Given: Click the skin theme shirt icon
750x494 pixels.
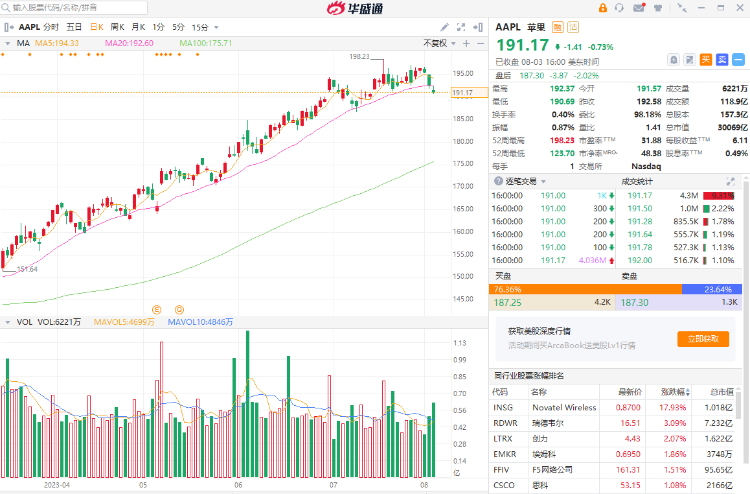Looking at the screenshot, I should [658, 8].
